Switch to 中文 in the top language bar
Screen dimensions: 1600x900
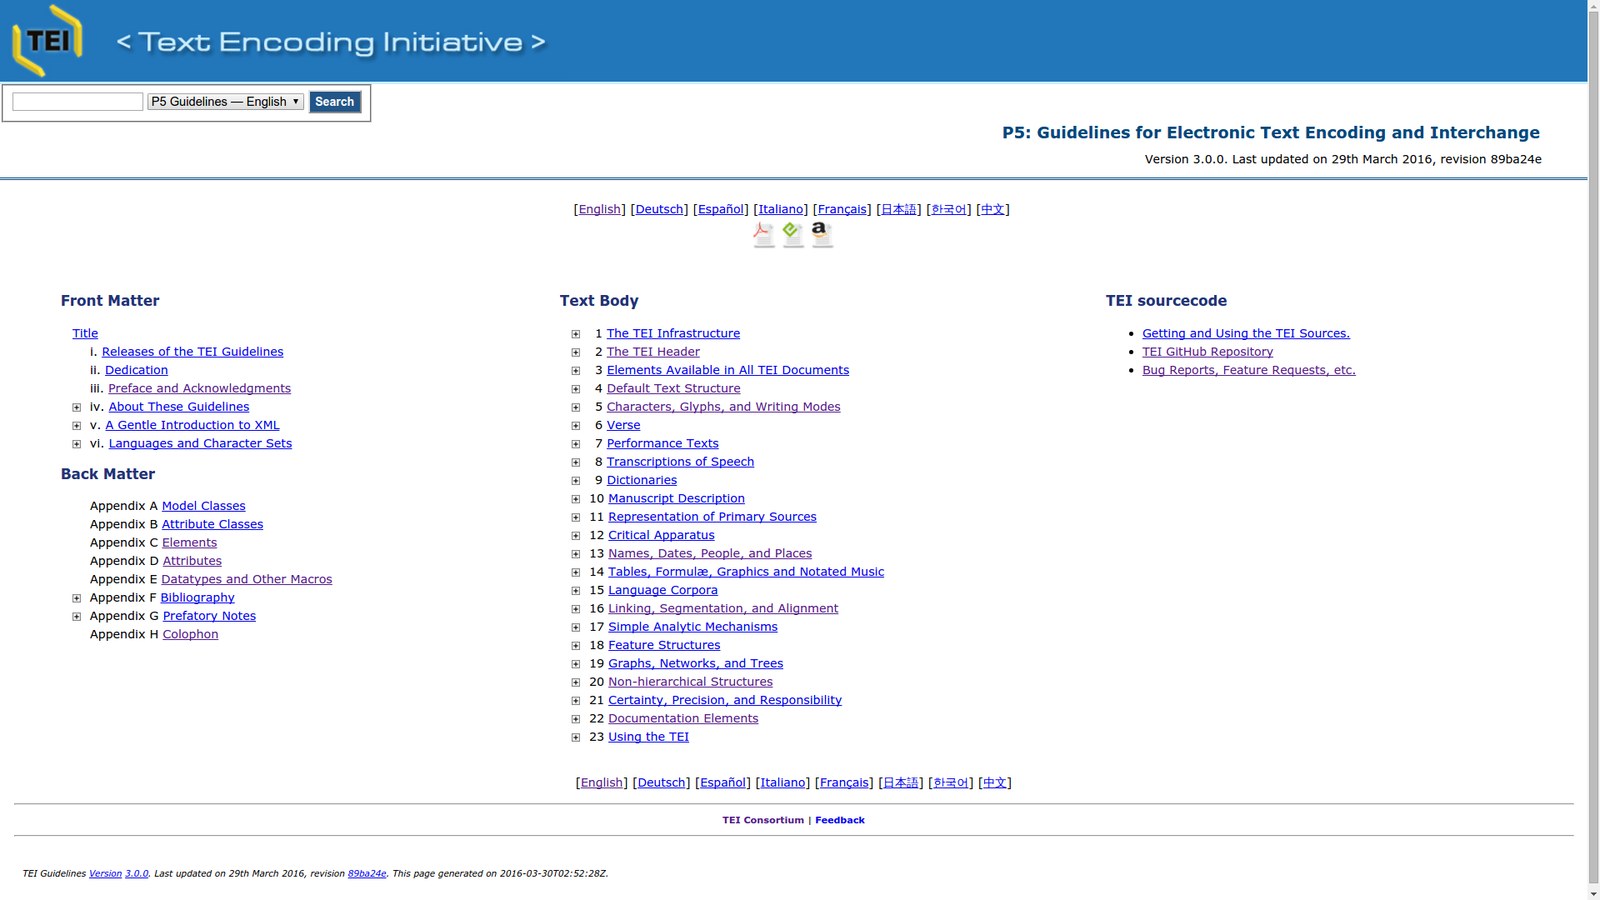pyautogui.click(x=992, y=209)
